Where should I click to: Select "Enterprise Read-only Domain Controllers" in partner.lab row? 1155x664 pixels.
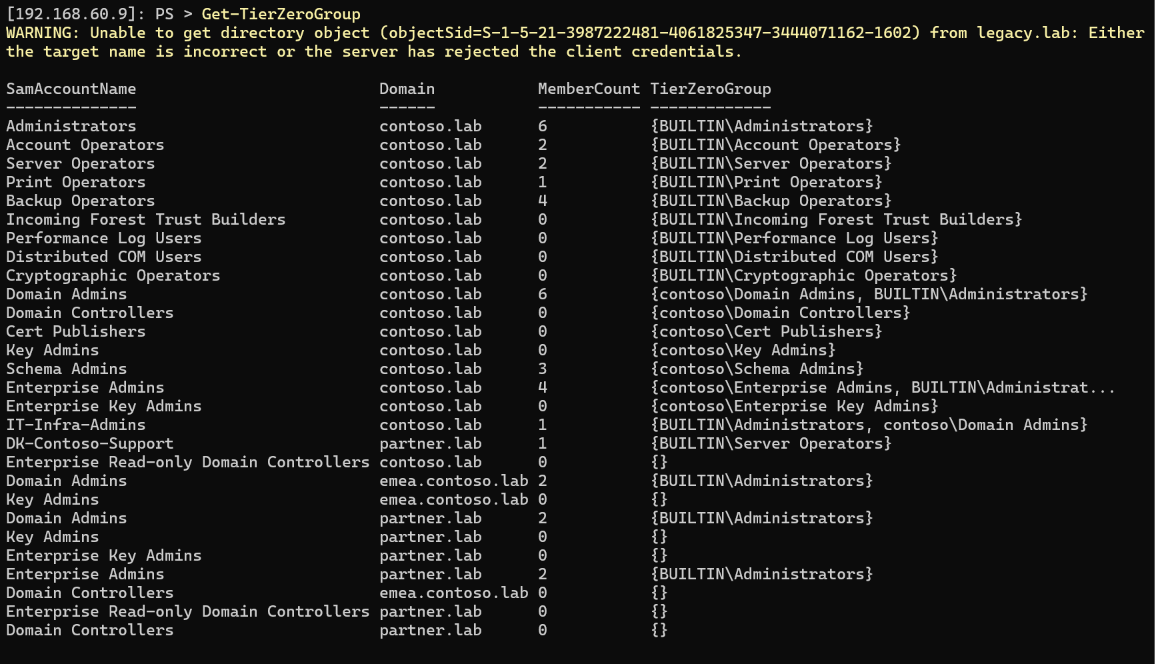tap(187, 612)
